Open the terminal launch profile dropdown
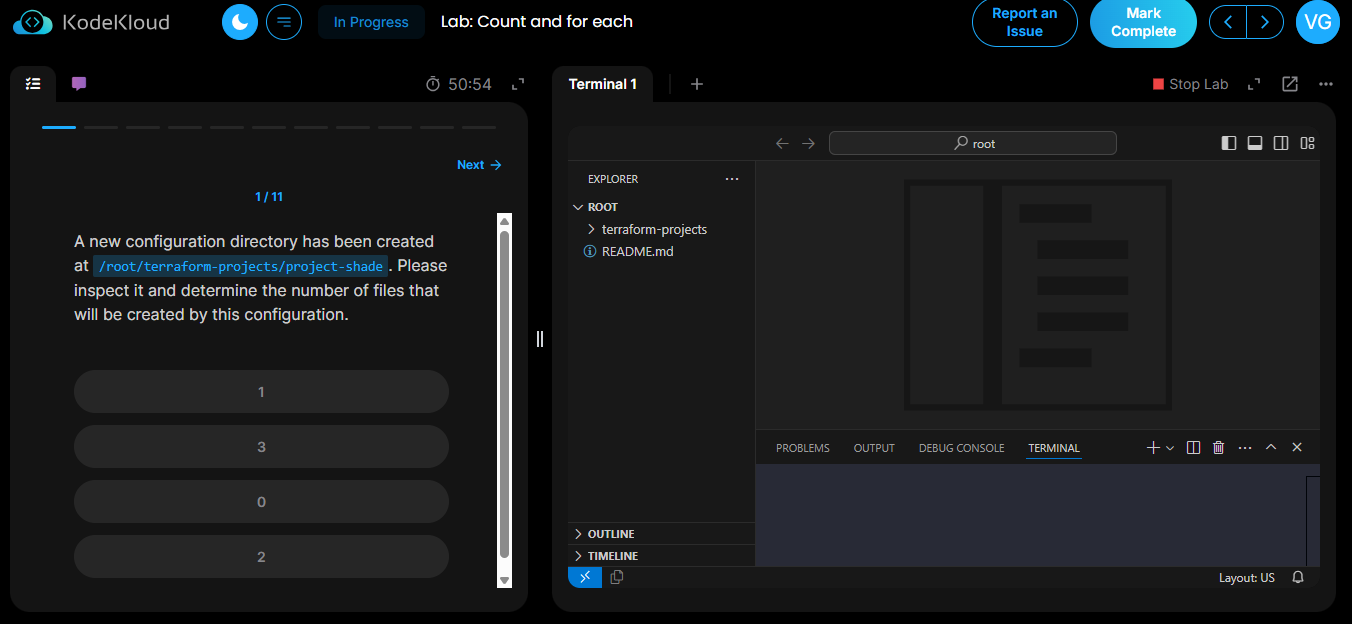This screenshot has width=1352, height=624. click(1170, 448)
